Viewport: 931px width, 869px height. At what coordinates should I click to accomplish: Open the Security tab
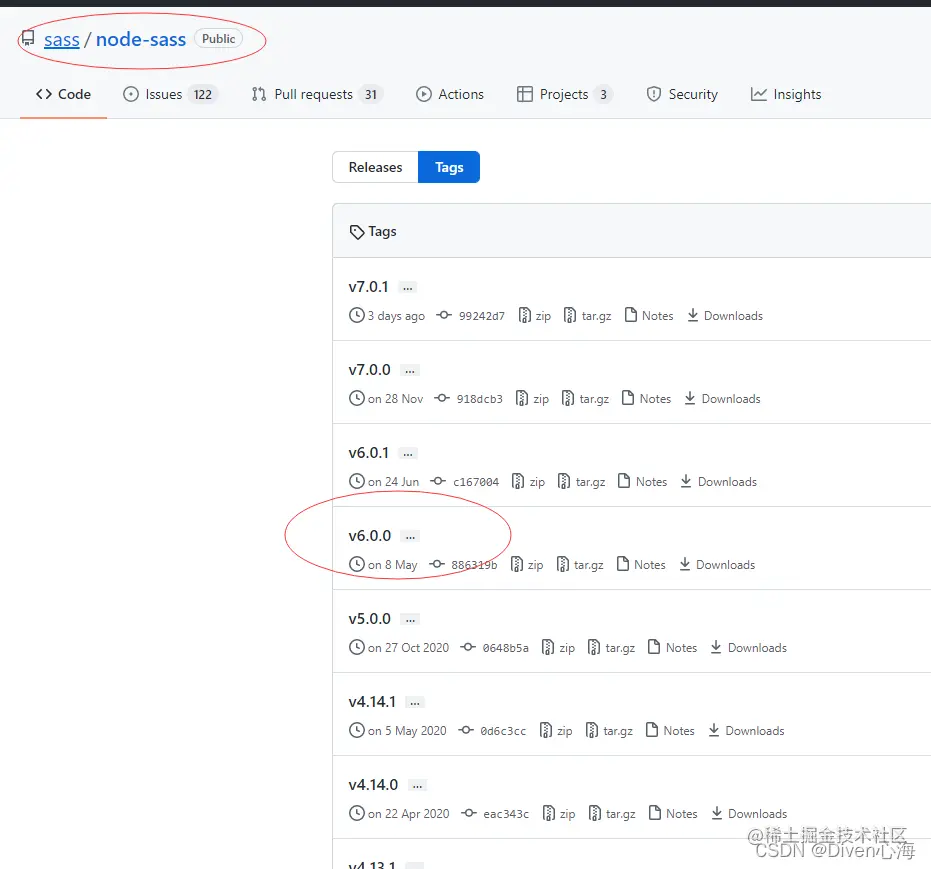pyautogui.click(x=682, y=94)
